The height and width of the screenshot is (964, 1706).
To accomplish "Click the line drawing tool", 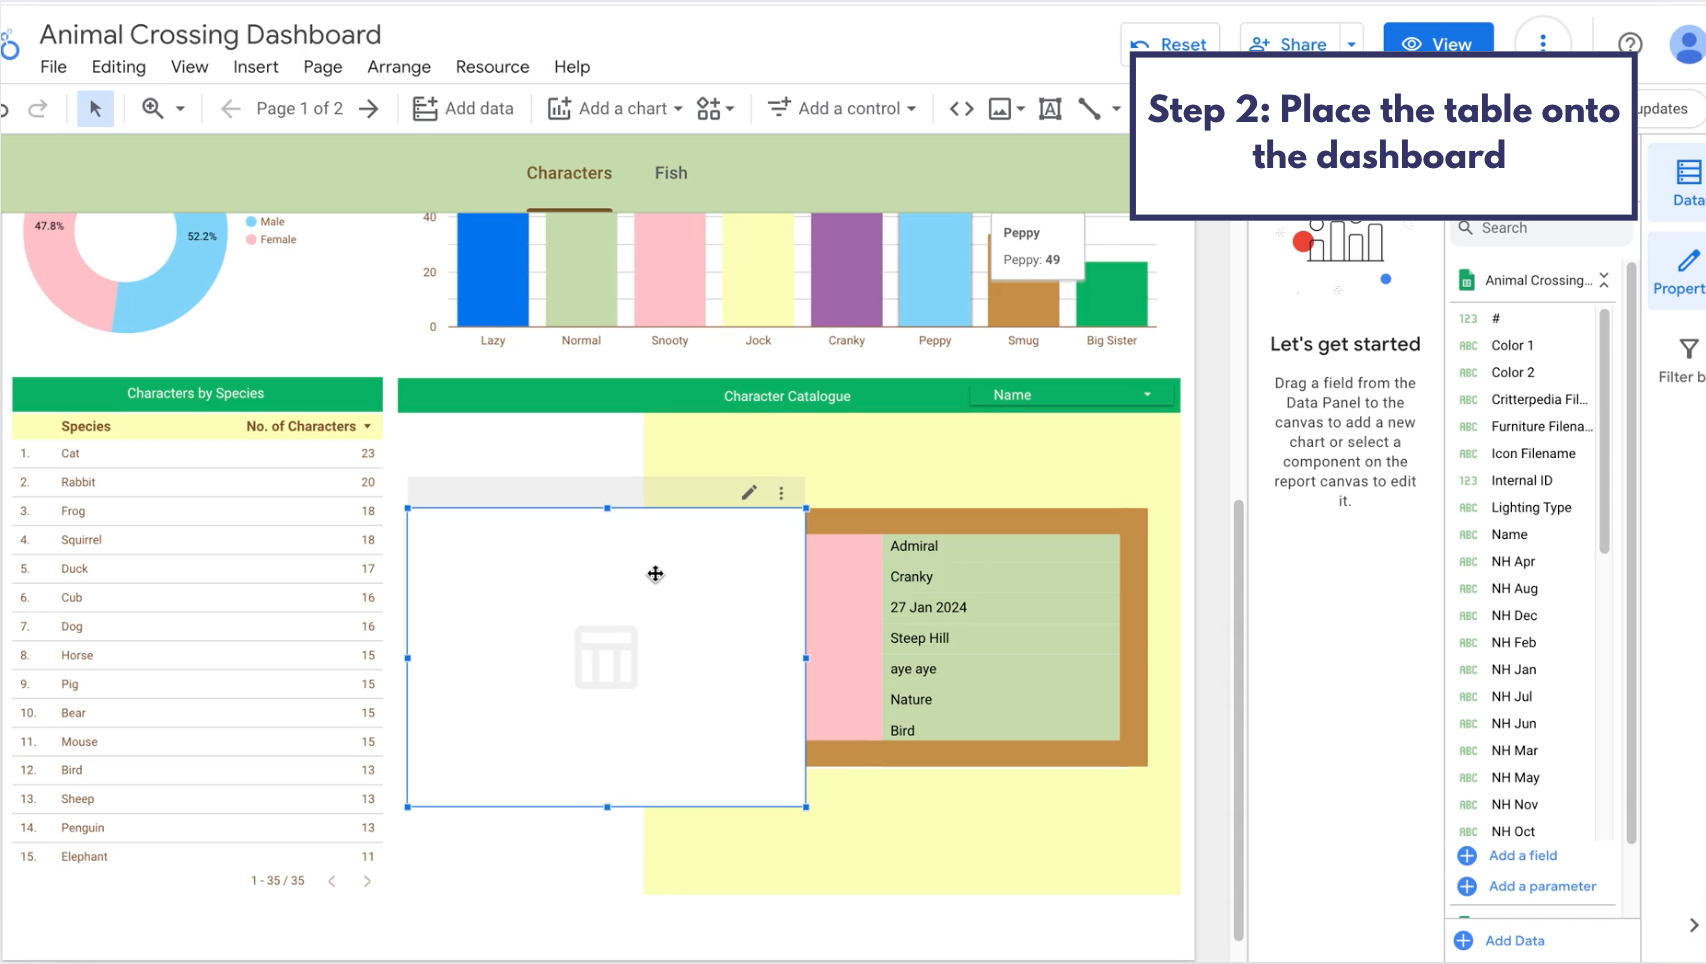I will tap(1089, 109).
